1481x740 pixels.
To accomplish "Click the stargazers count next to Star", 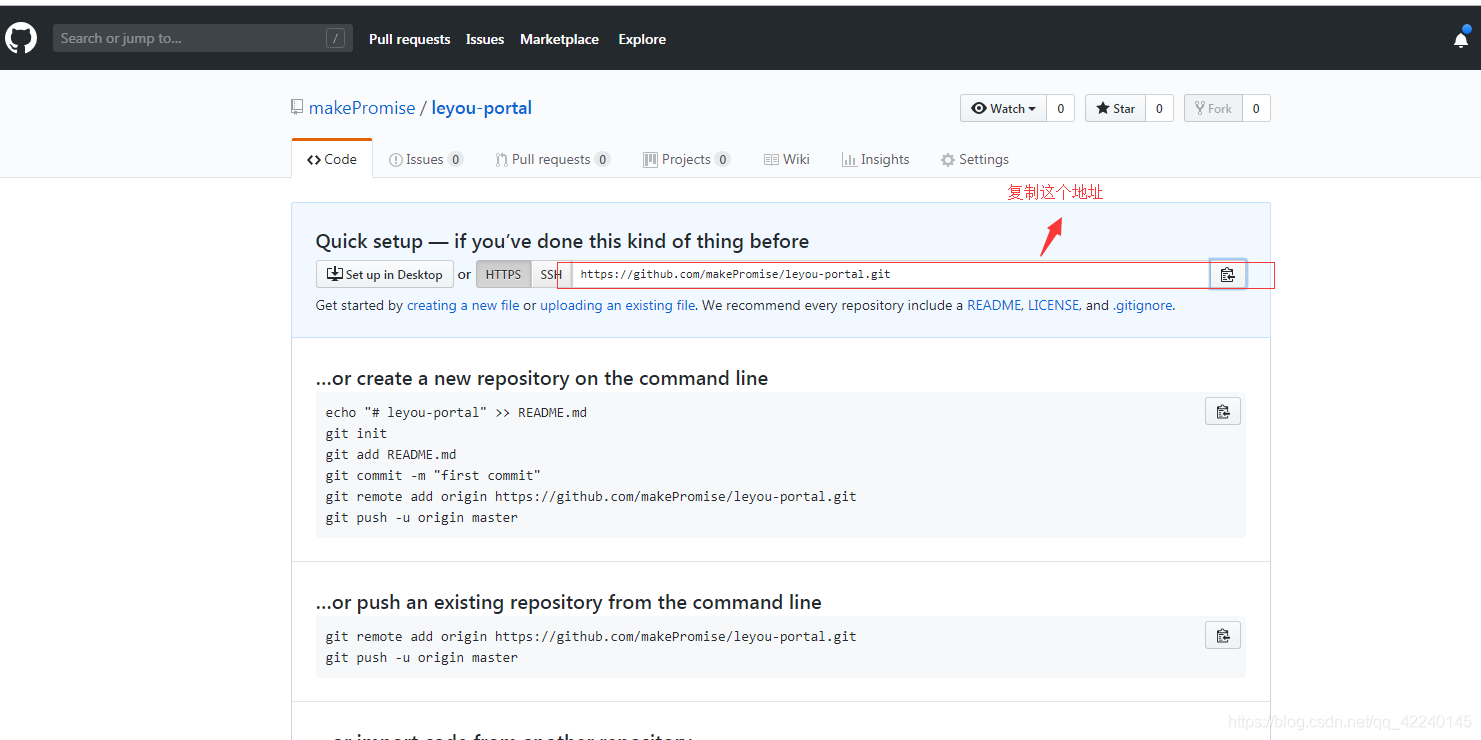I will pyautogui.click(x=1159, y=108).
